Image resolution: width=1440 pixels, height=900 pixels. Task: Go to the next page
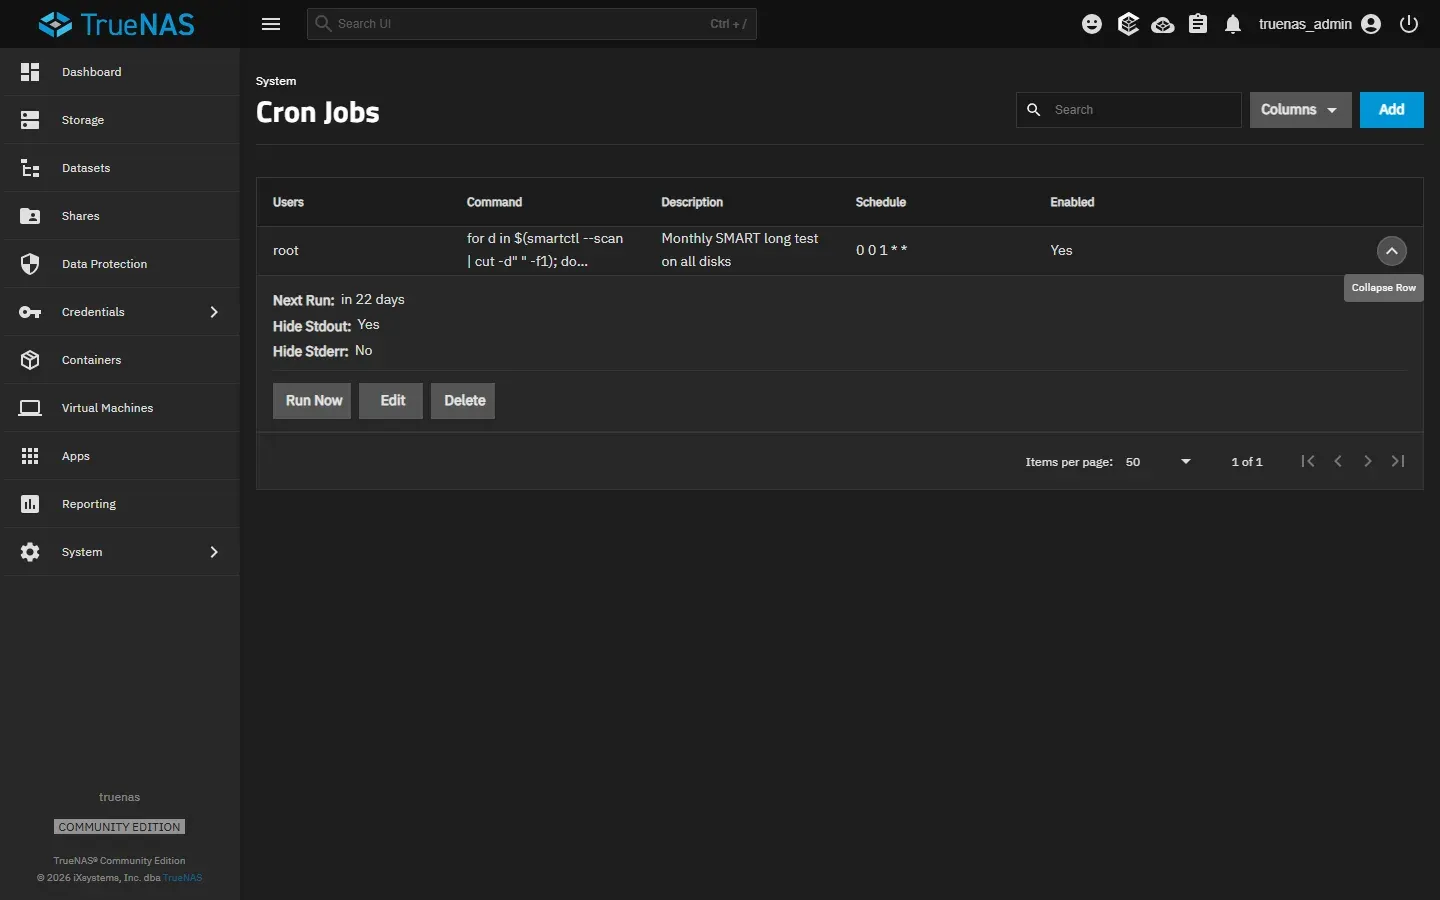coord(1368,461)
